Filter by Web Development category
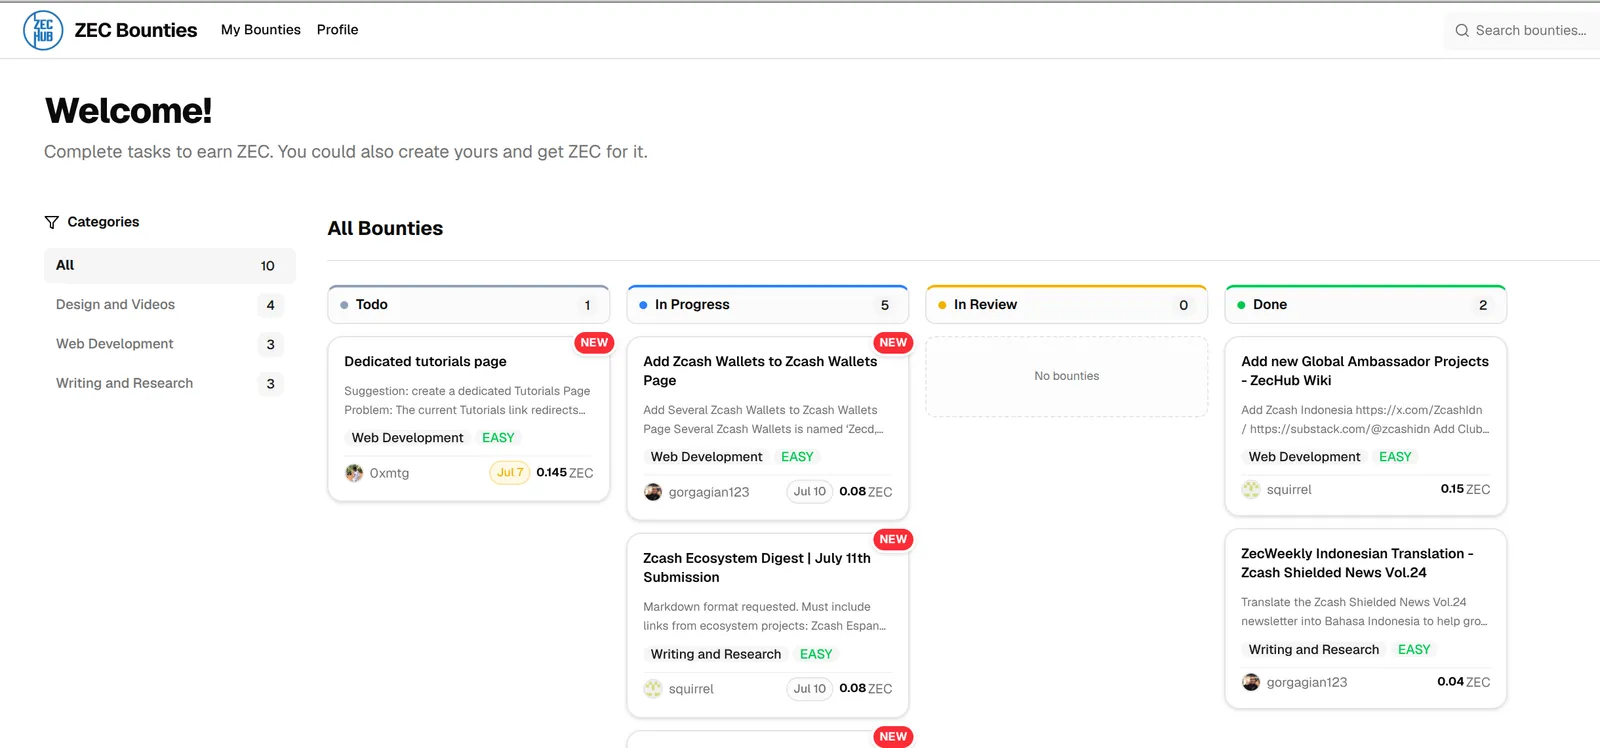Viewport: 1600px width, 748px height. pos(170,344)
